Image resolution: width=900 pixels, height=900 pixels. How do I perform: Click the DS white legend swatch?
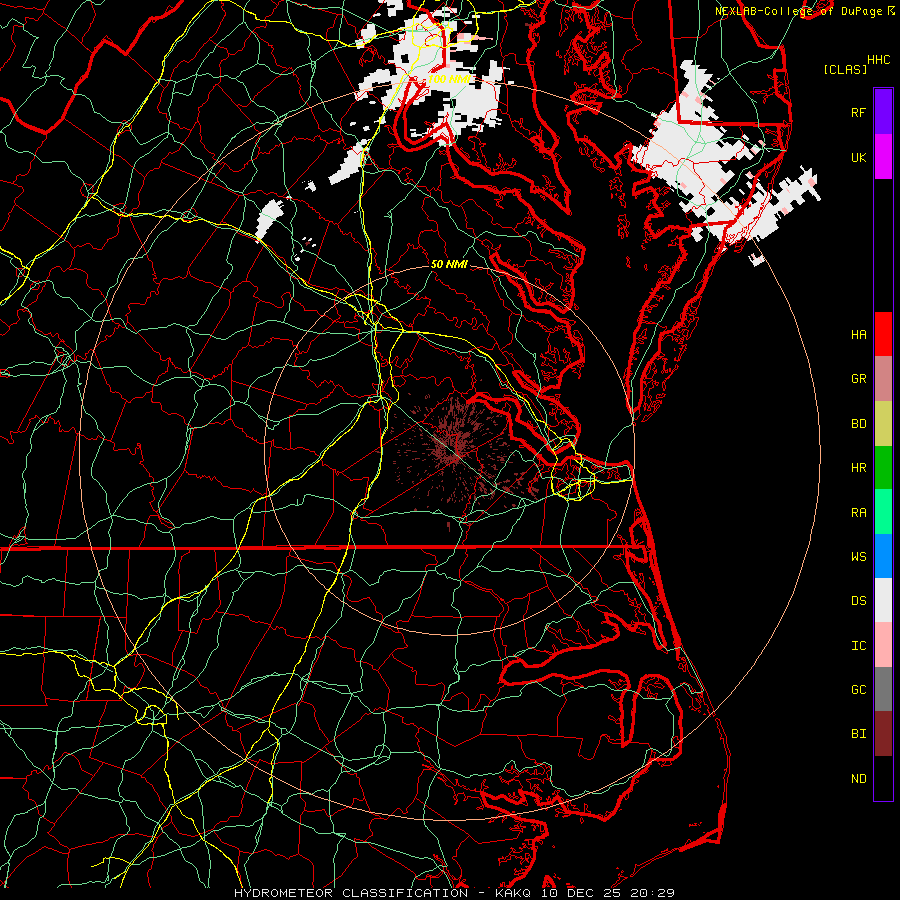(x=883, y=600)
